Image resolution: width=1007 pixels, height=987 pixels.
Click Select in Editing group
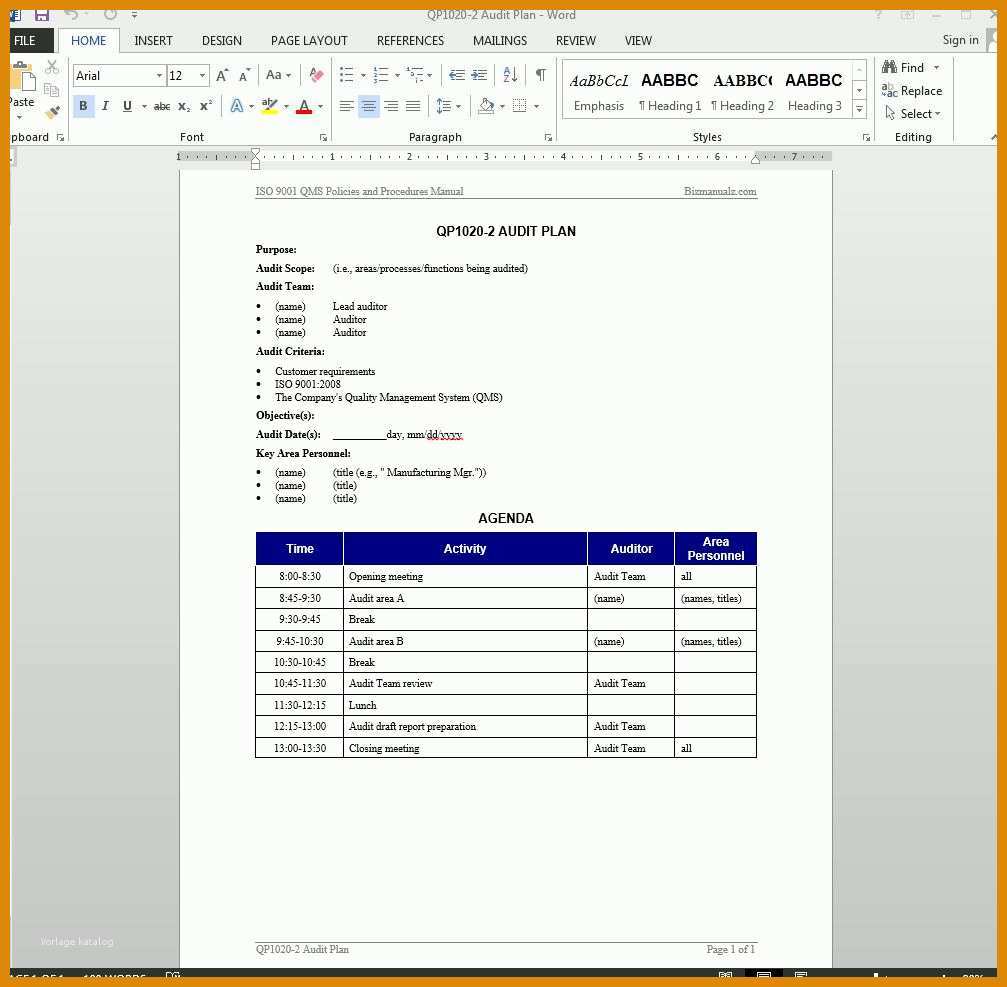[x=912, y=114]
